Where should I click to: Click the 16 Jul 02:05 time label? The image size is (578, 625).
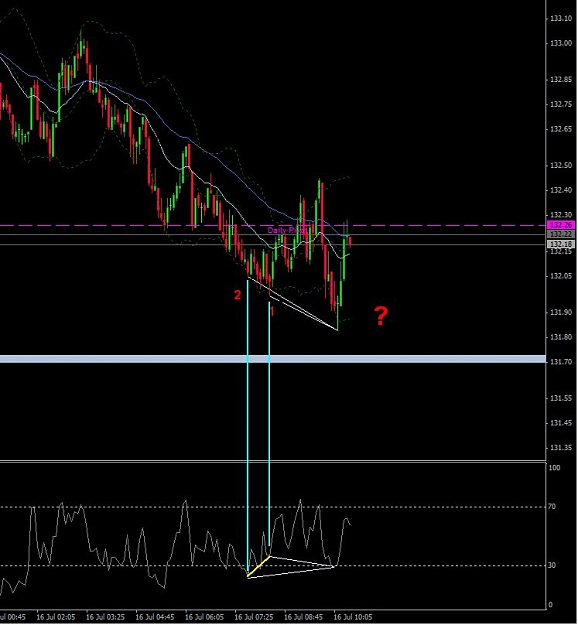(55, 617)
